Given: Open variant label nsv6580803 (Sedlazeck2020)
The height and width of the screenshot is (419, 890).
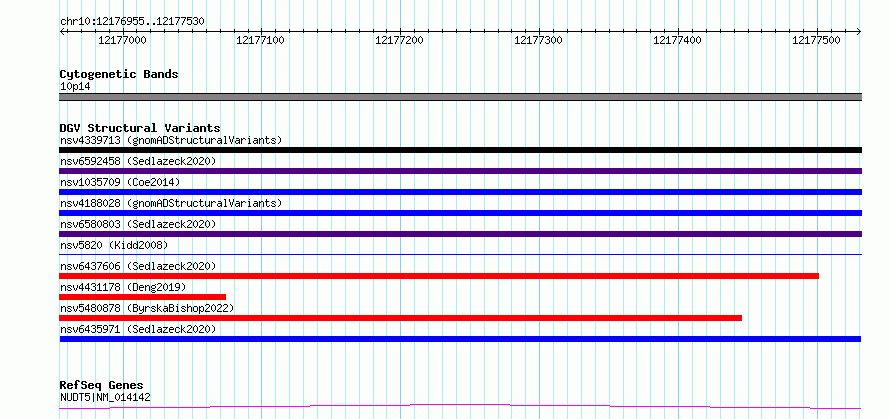Looking at the screenshot, I should click(138, 224).
